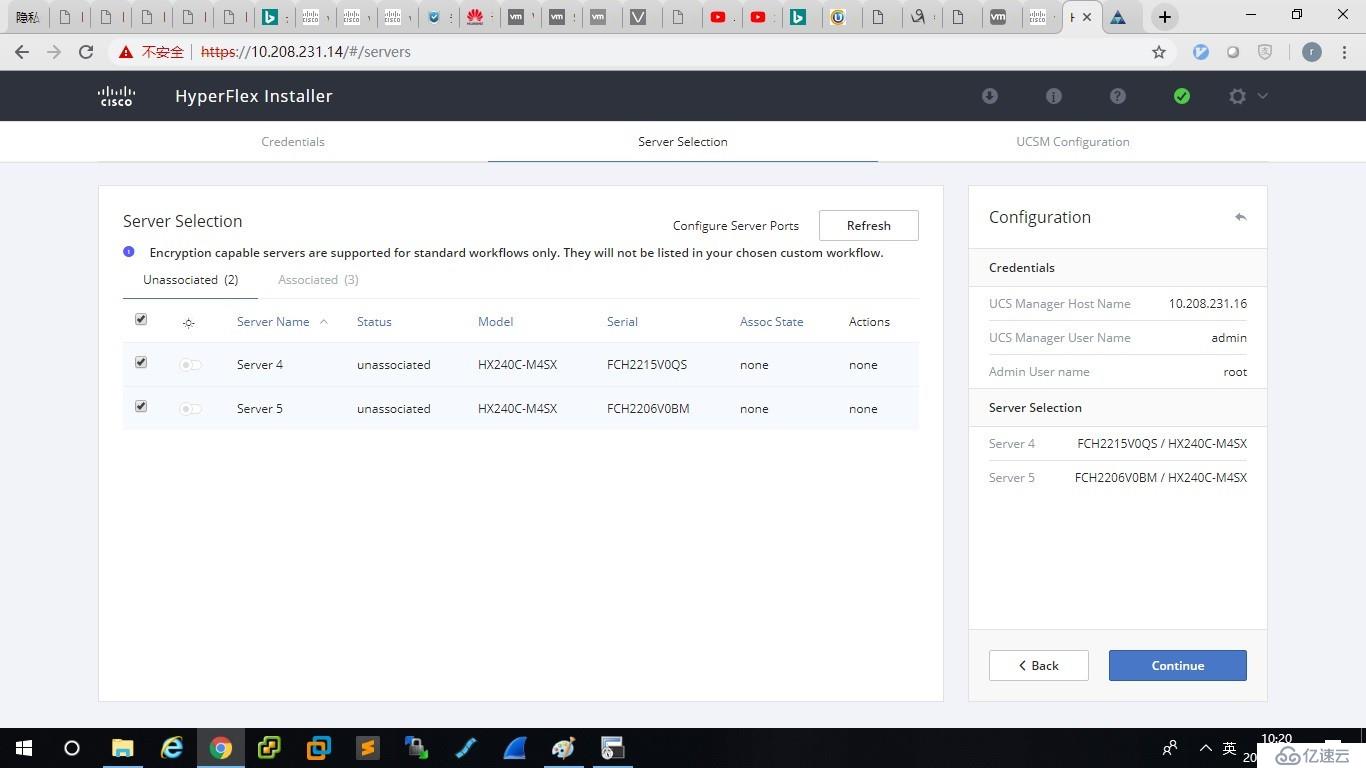Click Configure Server Ports link
This screenshot has height=768, width=1366.
pyautogui.click(x=736, y=226)
